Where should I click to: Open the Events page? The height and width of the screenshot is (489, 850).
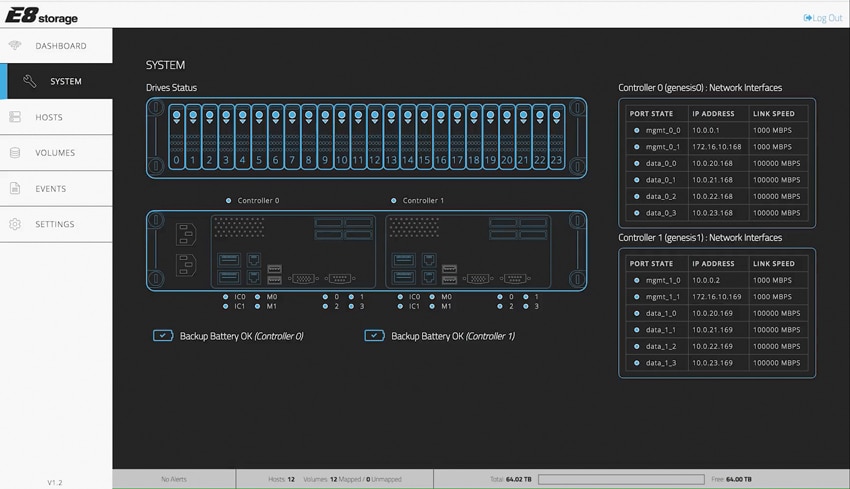(56, 189)
